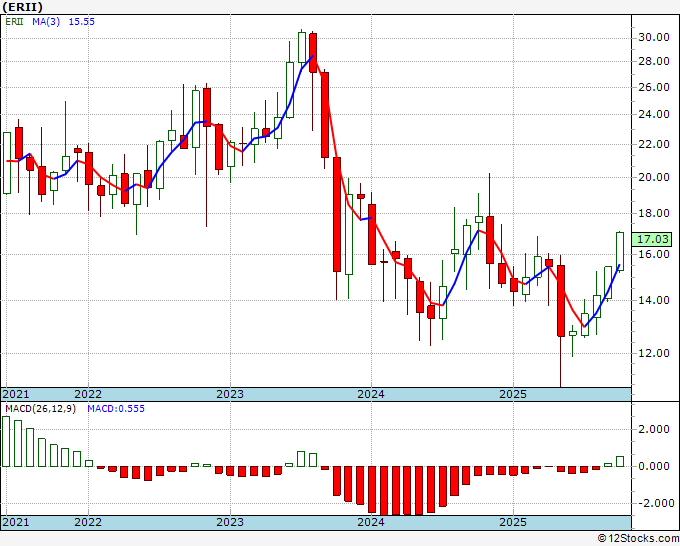Click the first tall green MACD bar in 2021
Viewport: 680px width, 546px height.
[x=6, y=441]
